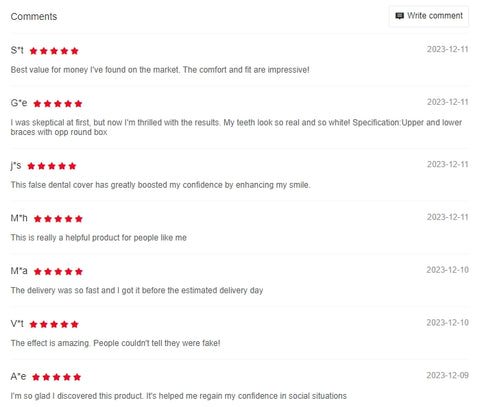Click the star rating of reviewer S*t
This screenshot has width=480, height=407.
coord(54,51)
